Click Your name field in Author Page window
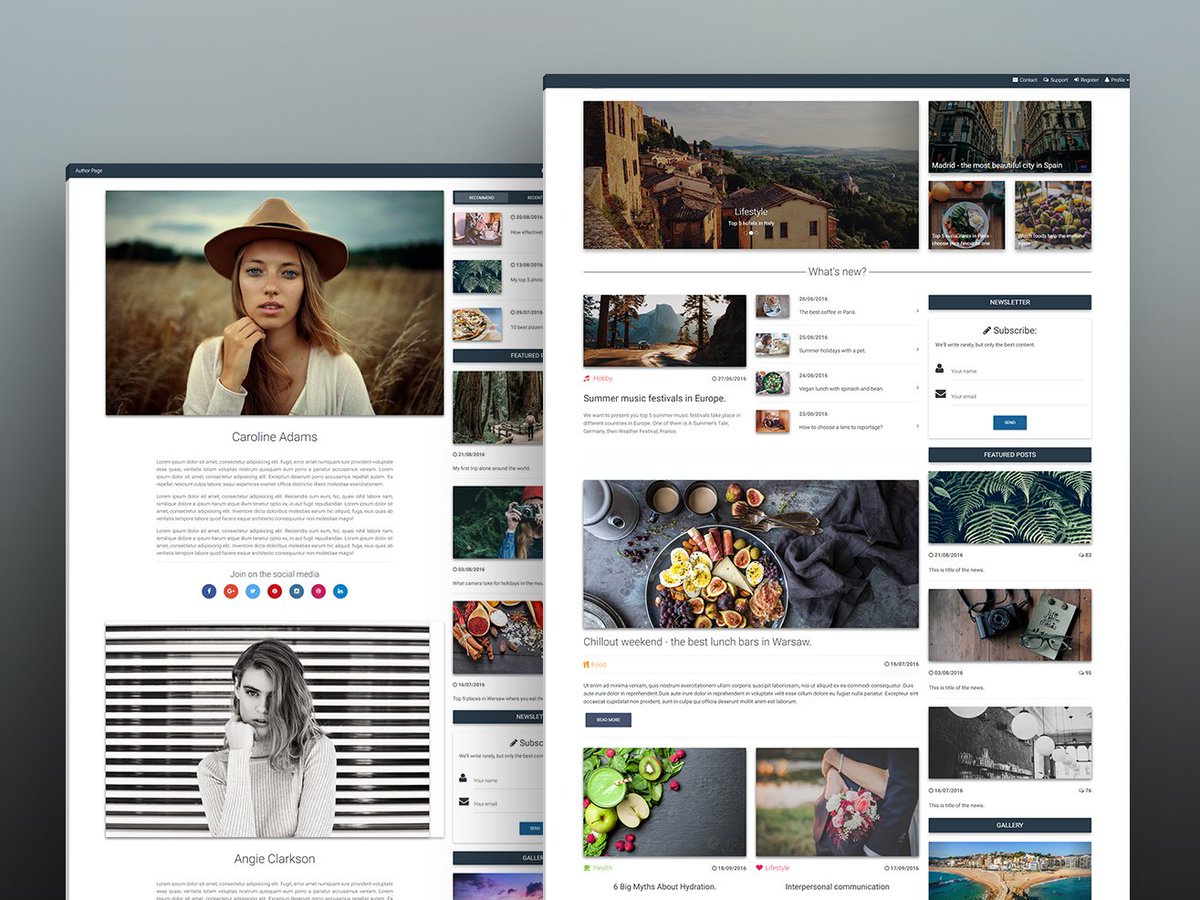Image resolution: width=1200 pixels, height=900 pixels. 508,780
